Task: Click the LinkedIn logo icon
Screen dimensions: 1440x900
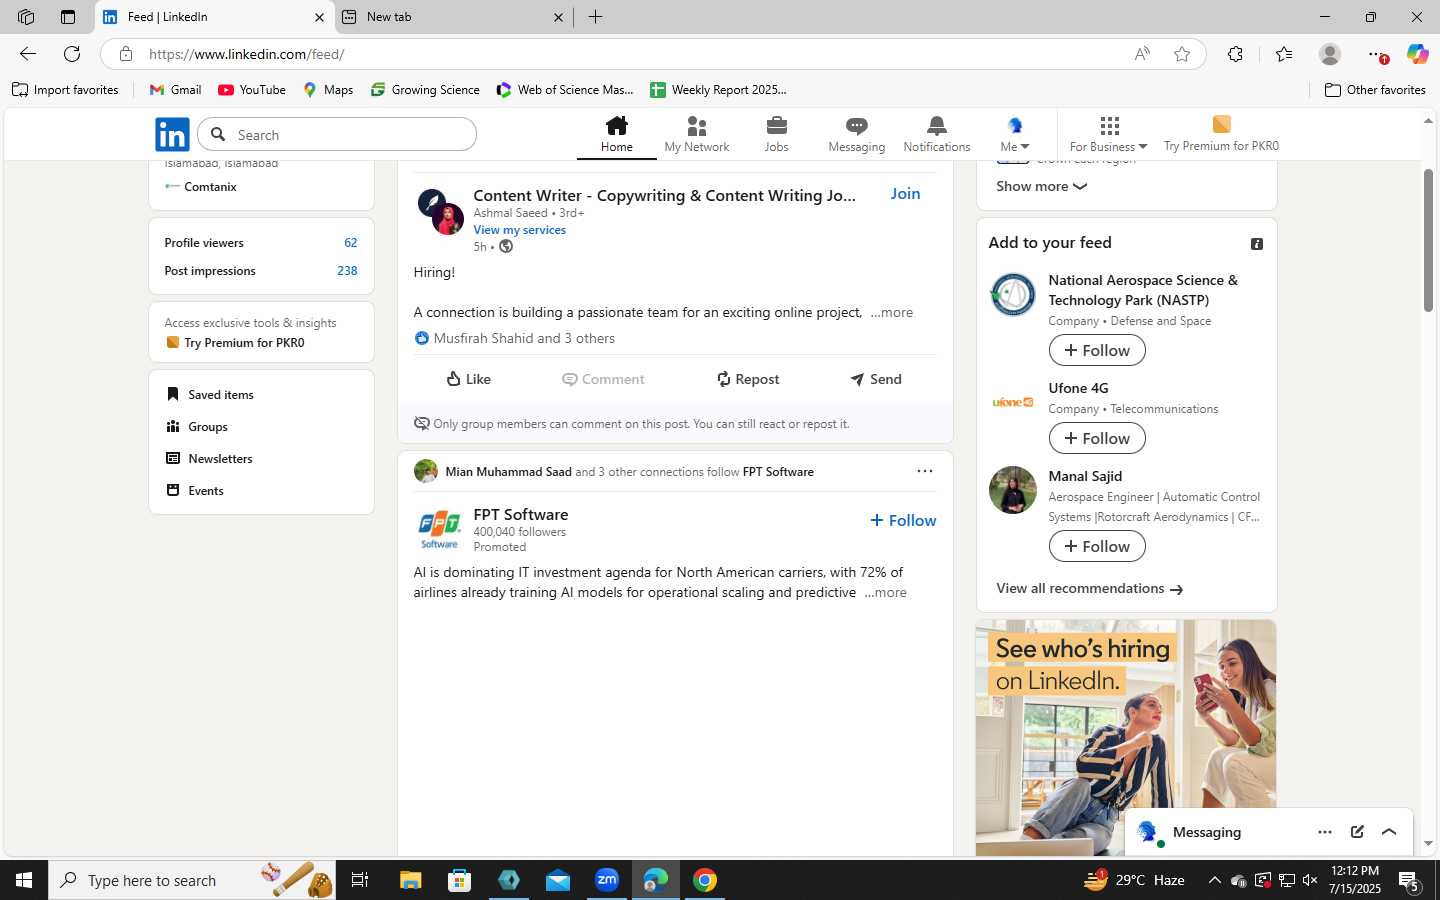Action: [172, 134]
